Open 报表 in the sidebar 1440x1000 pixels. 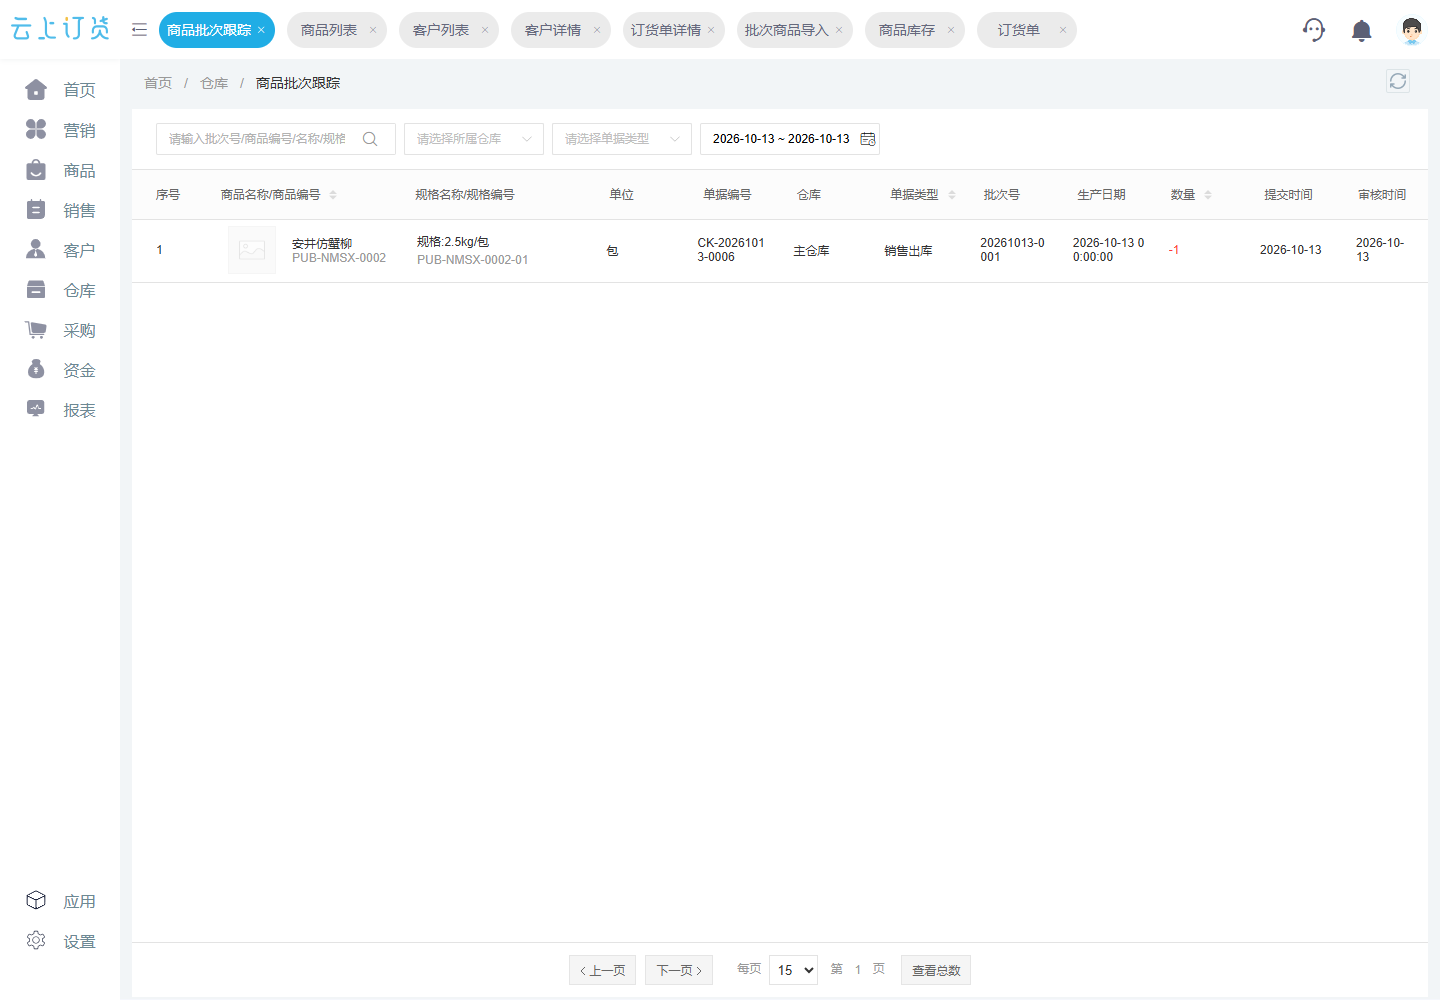(60, 410)
